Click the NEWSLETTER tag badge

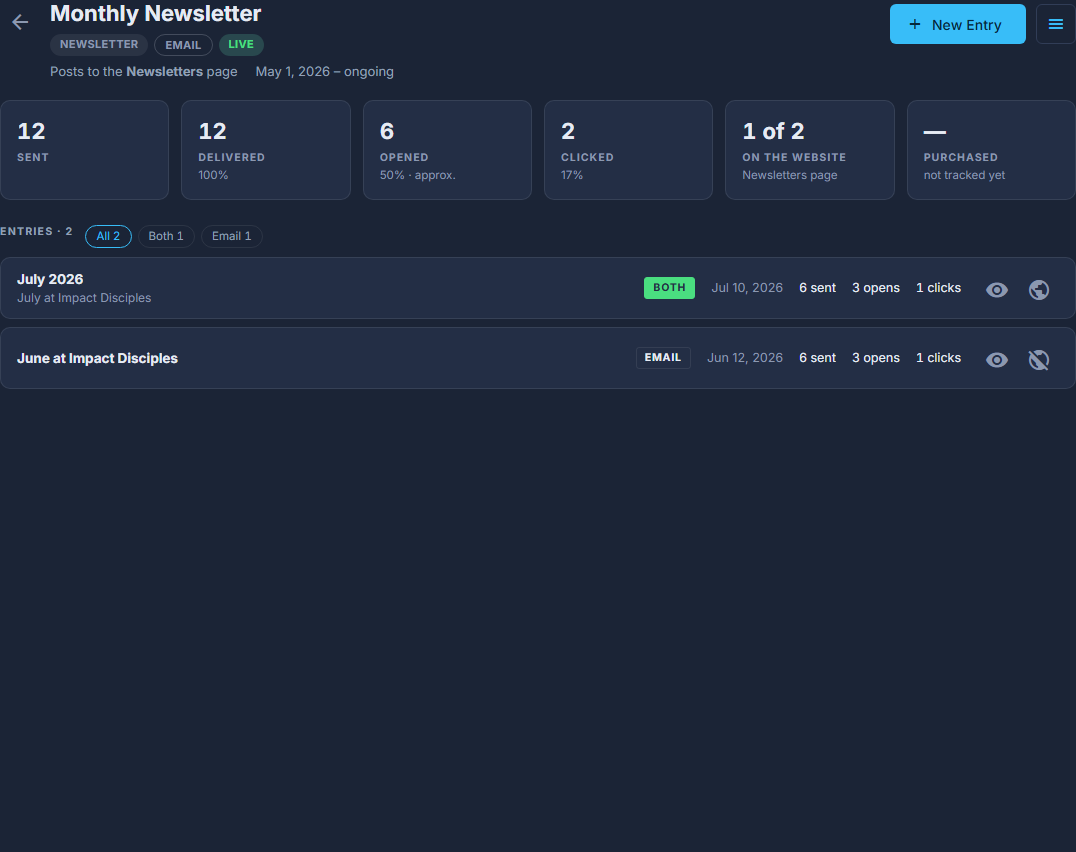pyautogui.click(x=99, y=45)
